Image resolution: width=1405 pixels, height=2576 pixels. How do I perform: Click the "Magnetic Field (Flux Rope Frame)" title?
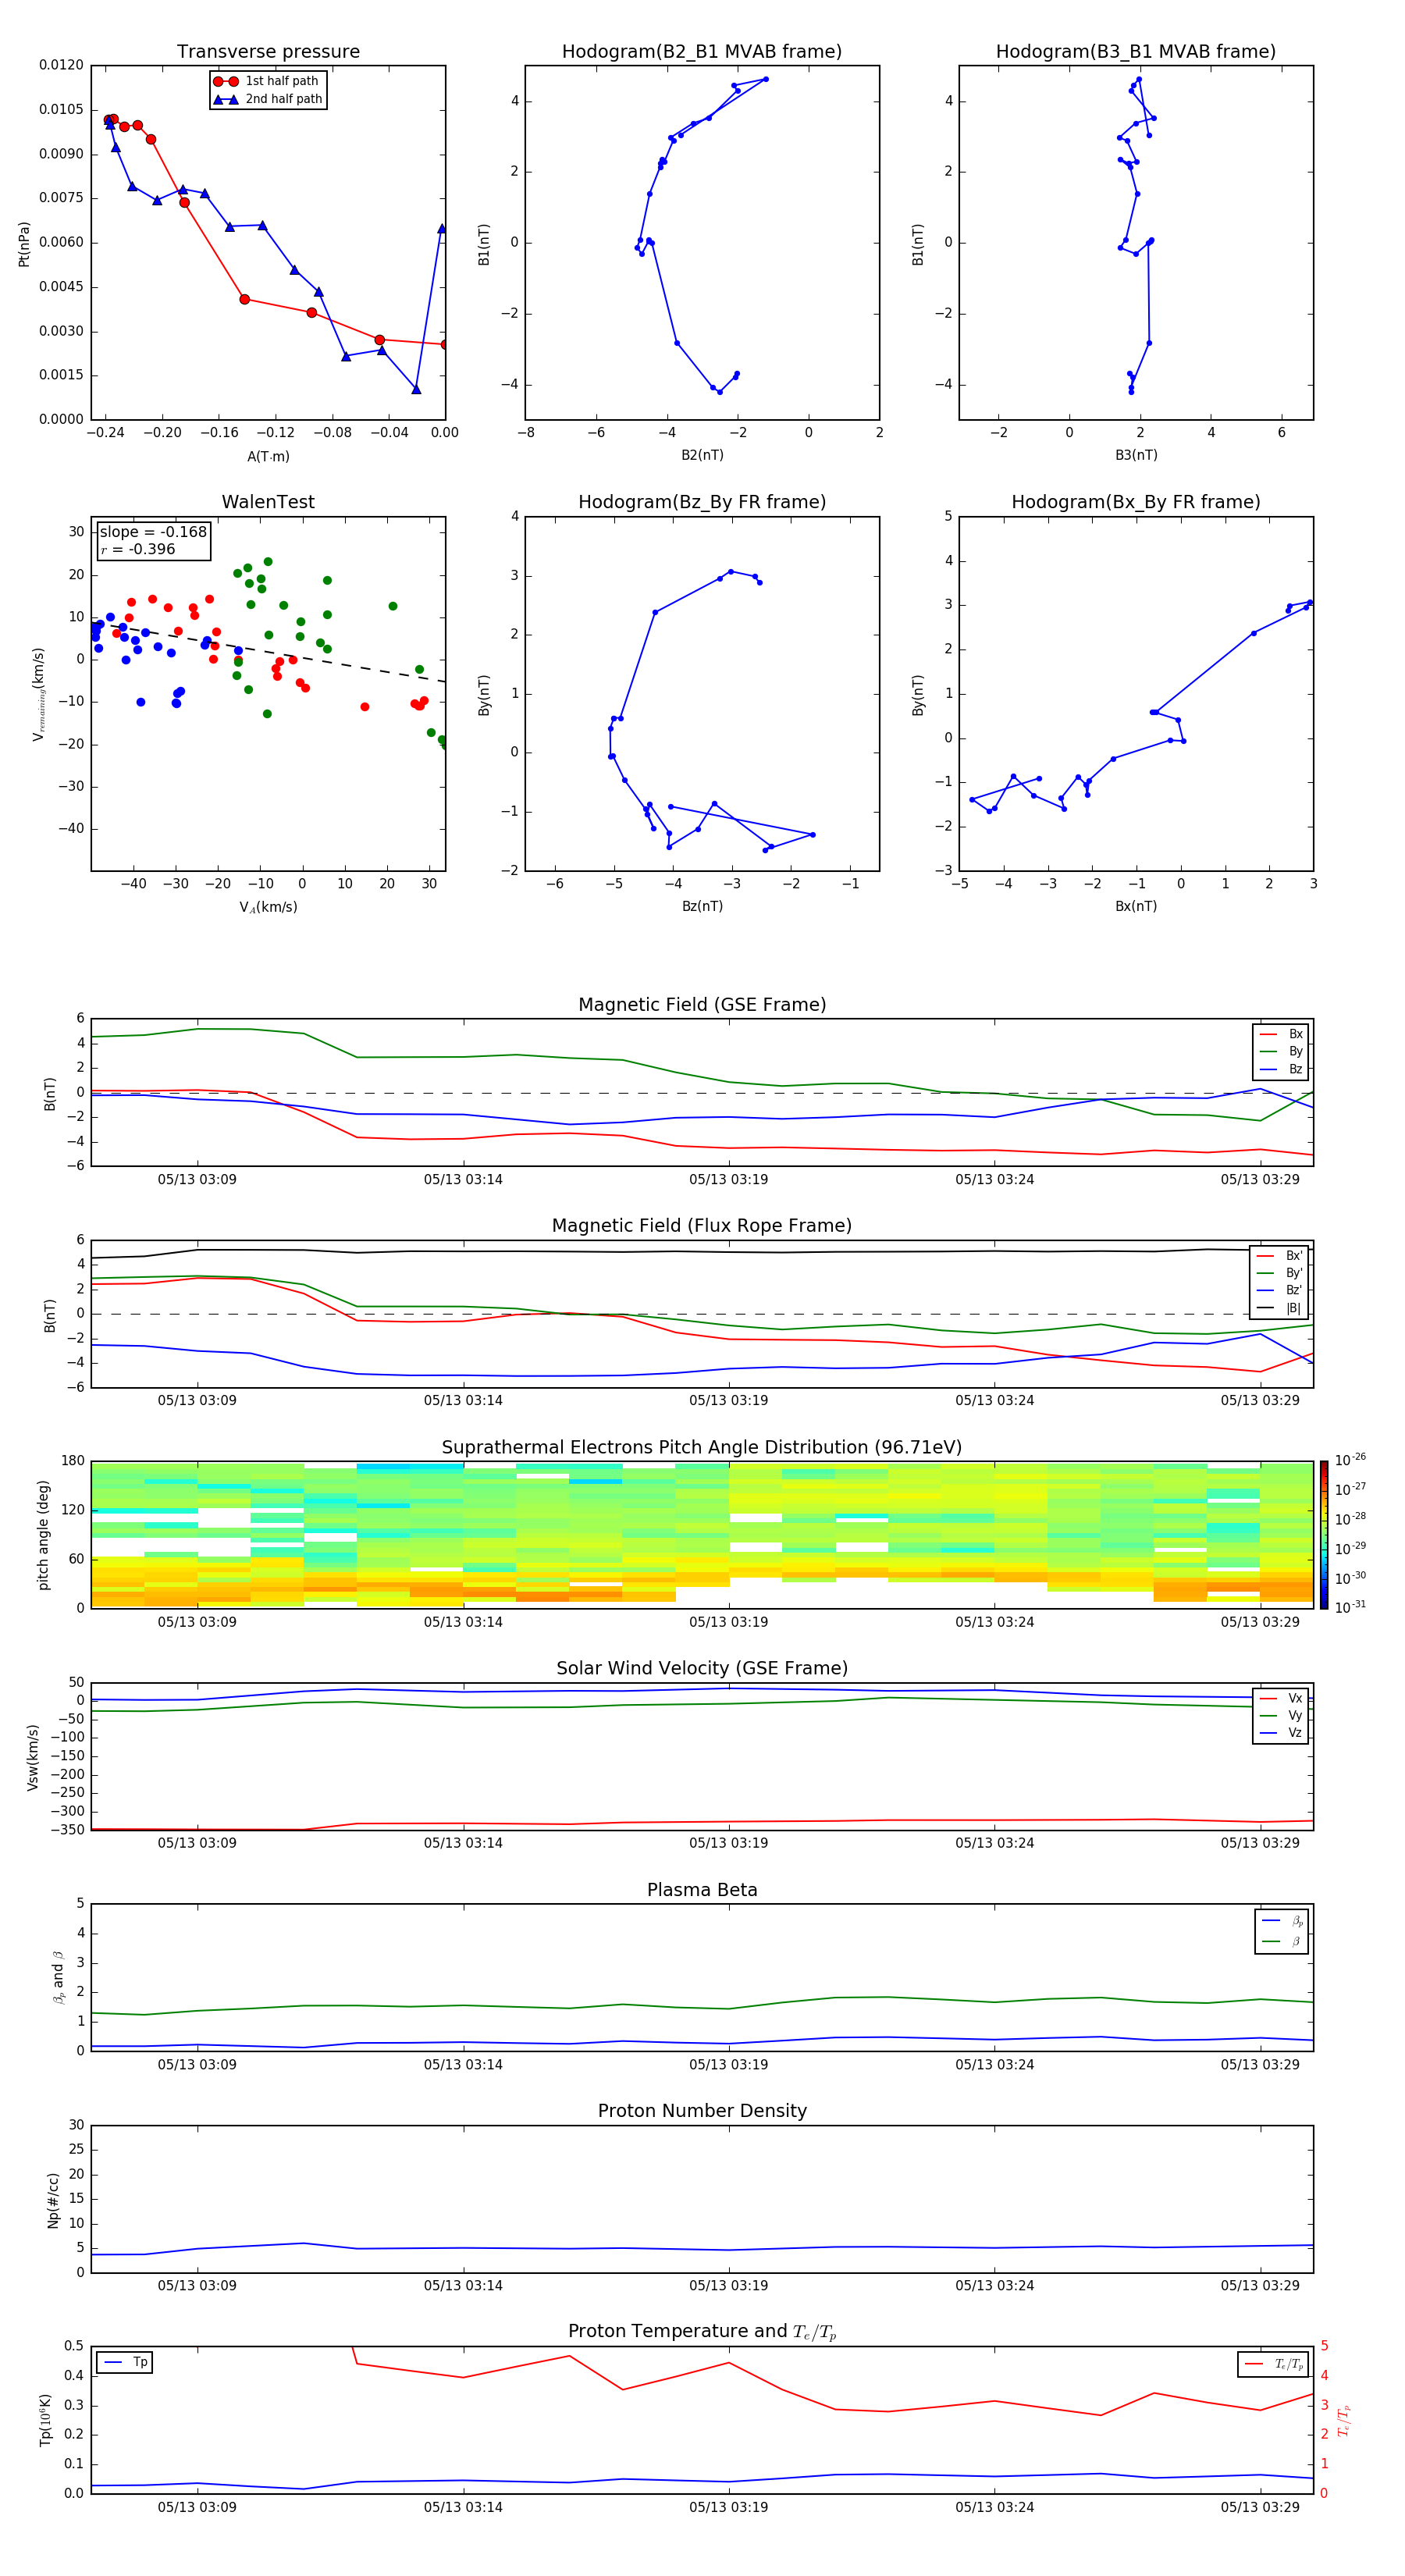702,1226
